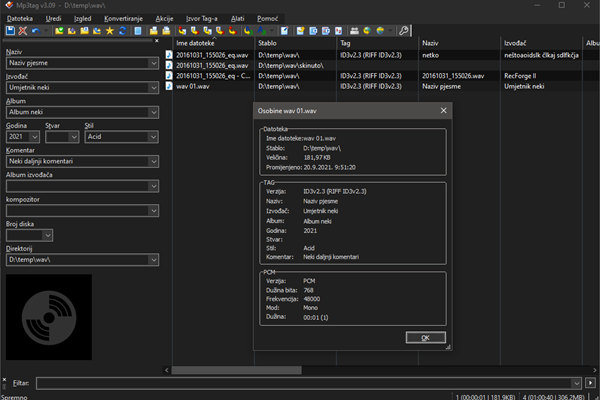Open the Komentar field dropdown
This screenshot has height=400, width=600.
click(154, 161)
